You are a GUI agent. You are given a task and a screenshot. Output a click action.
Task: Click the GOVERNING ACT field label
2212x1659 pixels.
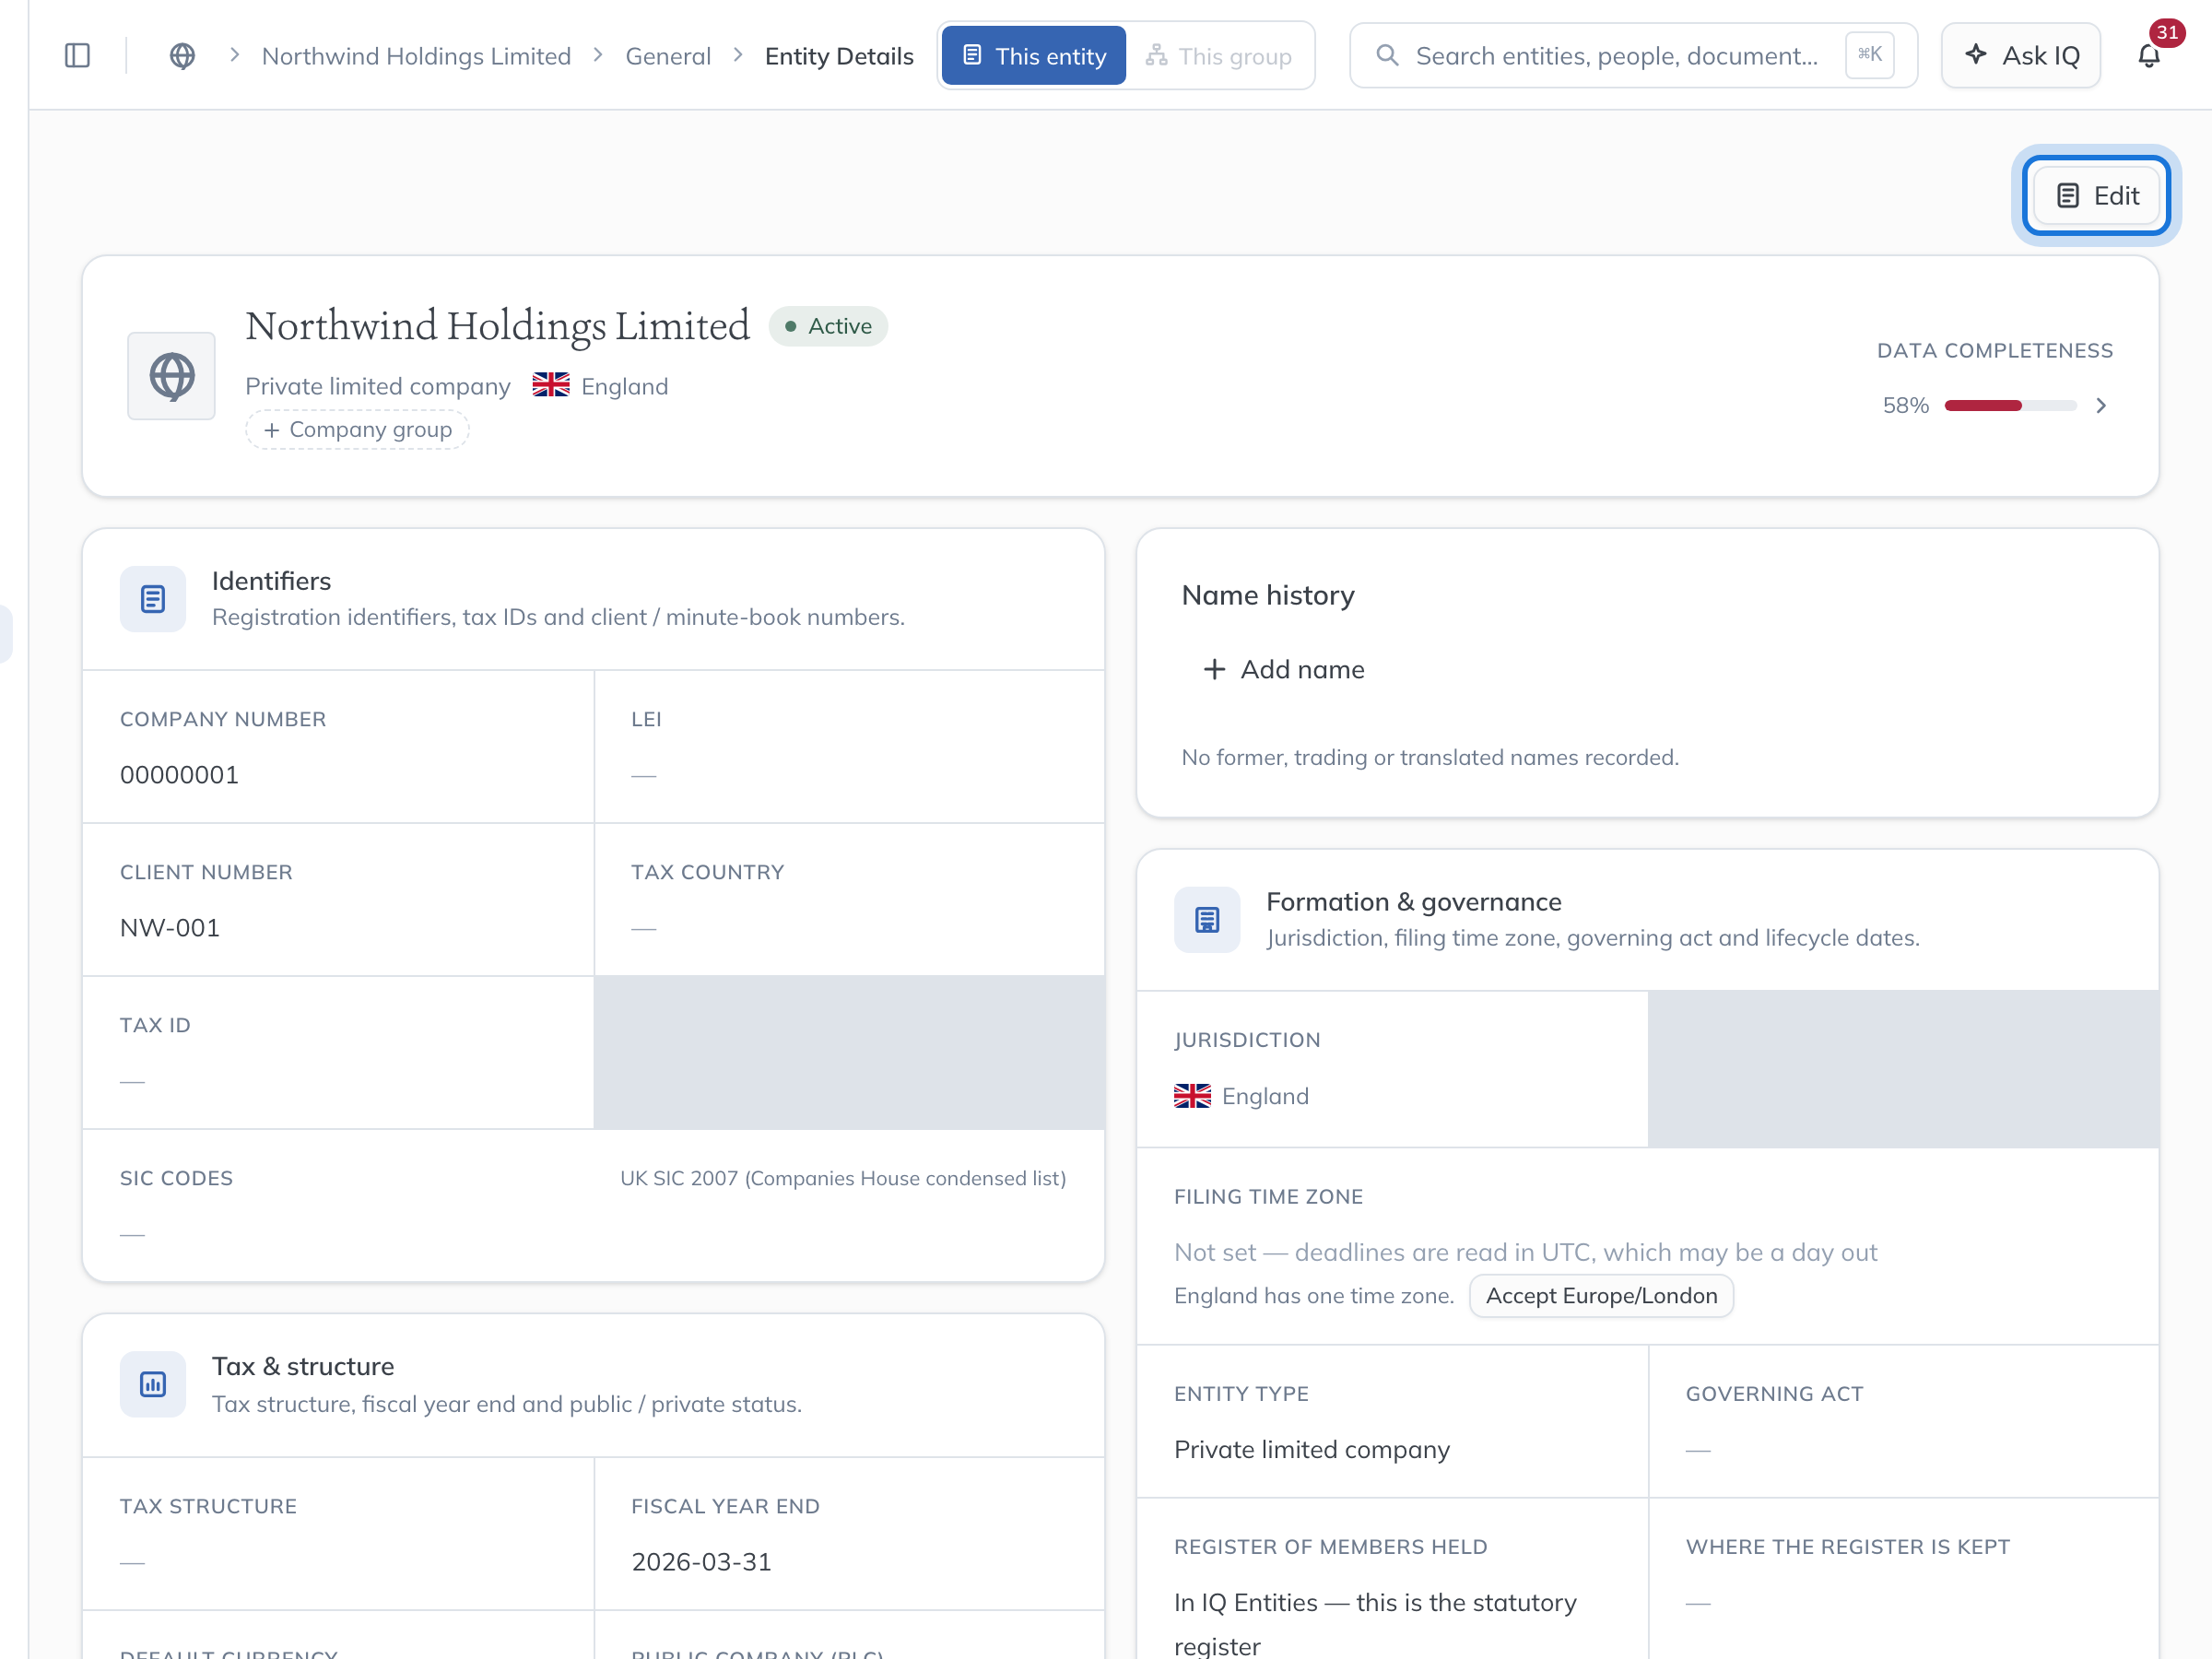pyautogui.click(x=1774, y=1393)
